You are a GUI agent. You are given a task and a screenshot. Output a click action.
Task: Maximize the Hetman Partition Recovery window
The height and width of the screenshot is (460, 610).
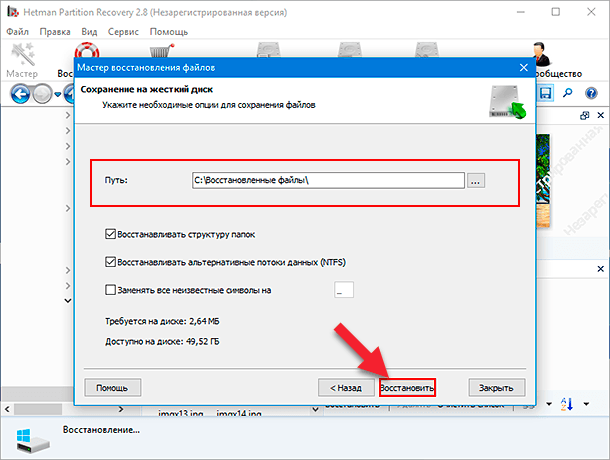(556, 12)
